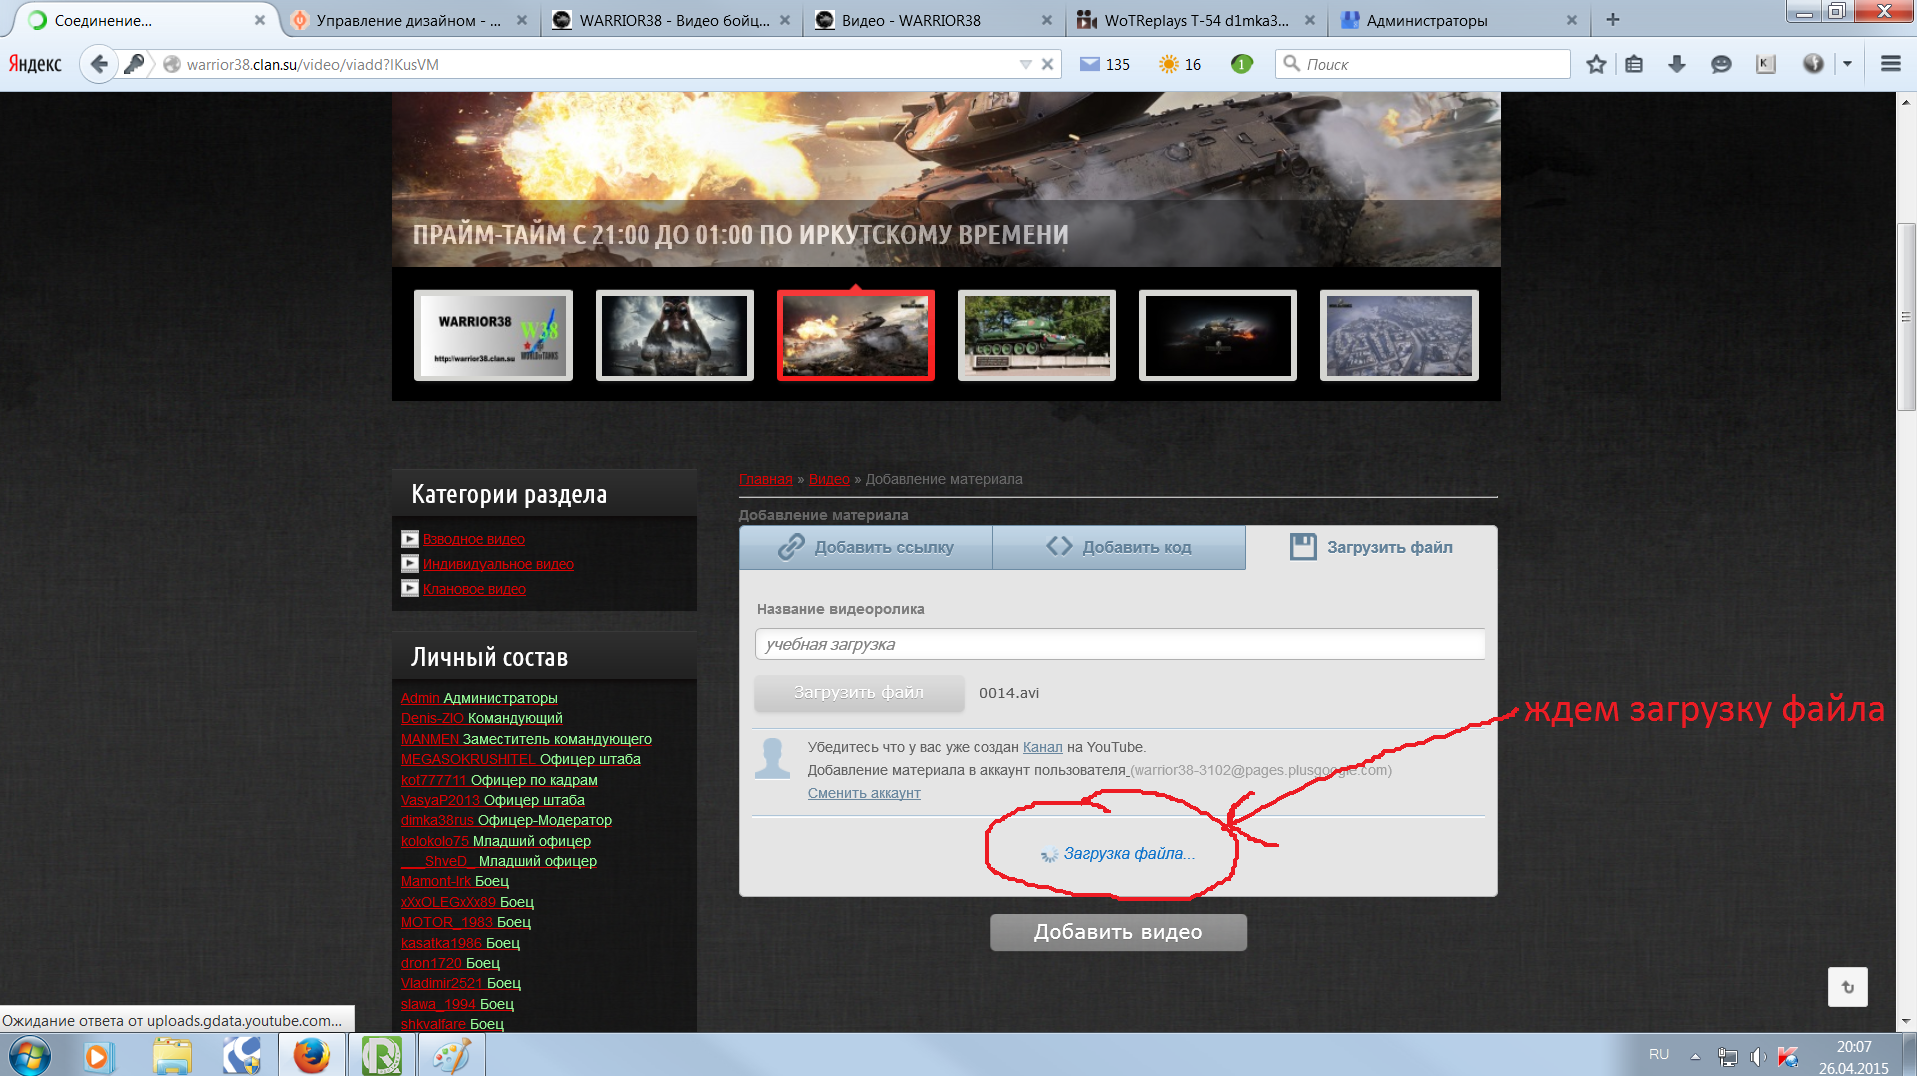This screenshot has width=1917, height=1076.
Task: Click the green notification badge icon
Action: (x=1241, y=64)
